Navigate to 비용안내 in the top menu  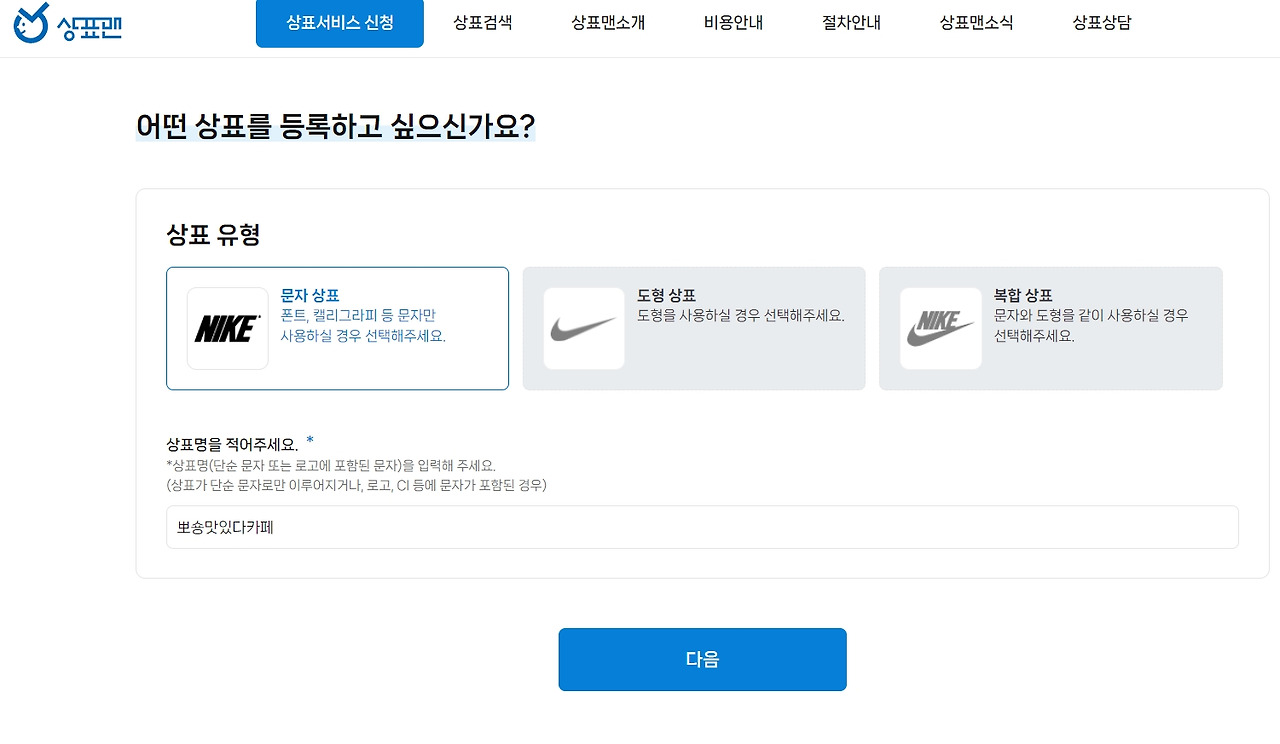pos(733,23)
